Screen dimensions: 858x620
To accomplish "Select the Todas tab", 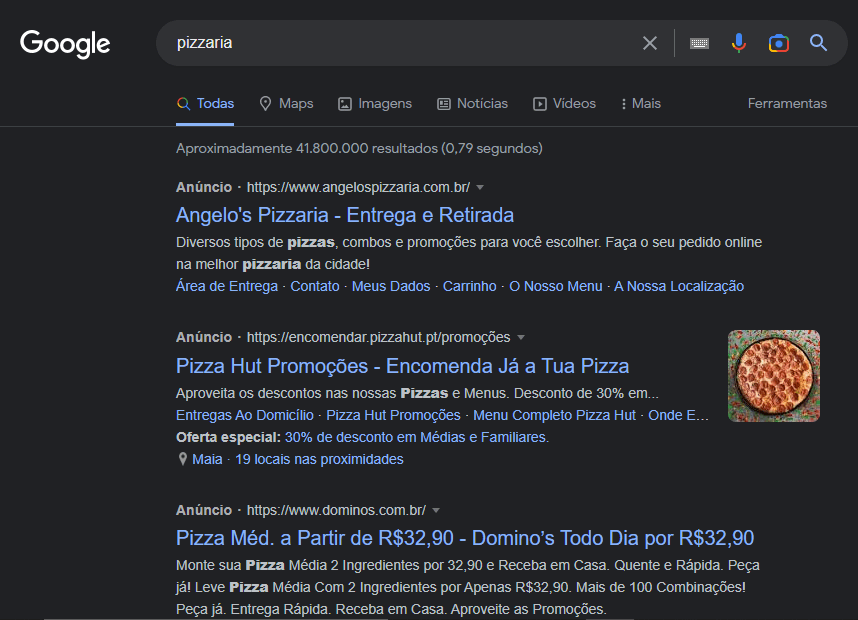I will (x=205, y=103).
